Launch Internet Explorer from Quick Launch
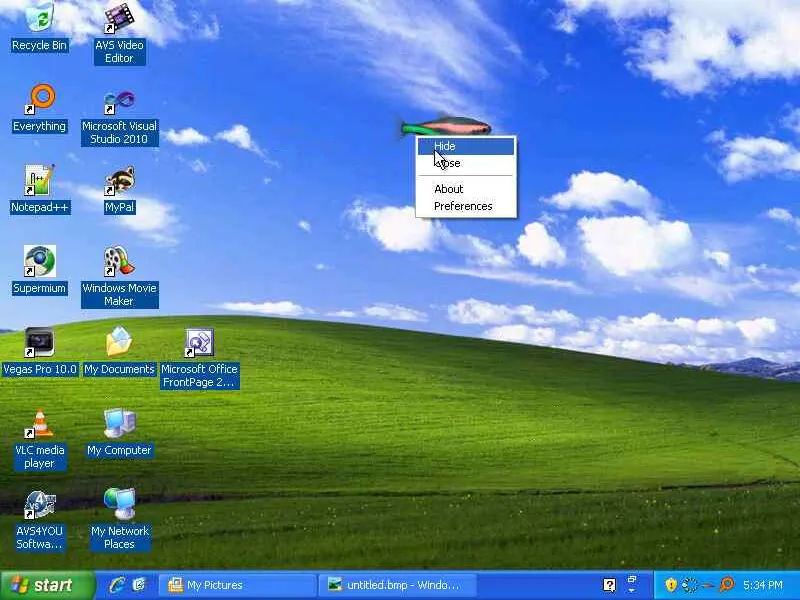Viewport: 800px width, 600px height. (x=117, y=585)
